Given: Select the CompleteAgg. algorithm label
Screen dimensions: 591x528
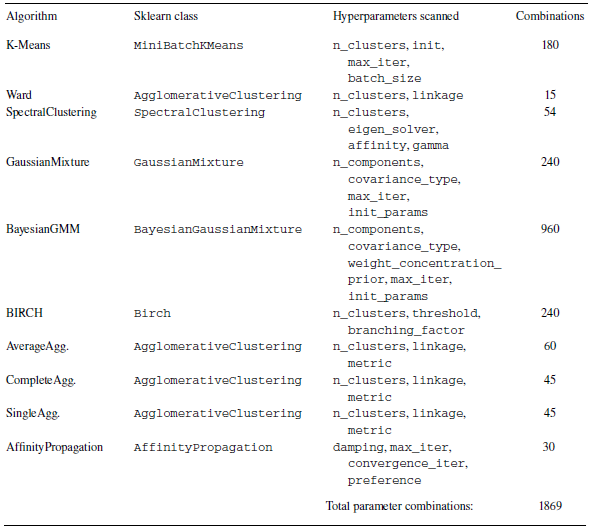Looking at the screenshot, I should pyautogui.click(x=41, y=380).
